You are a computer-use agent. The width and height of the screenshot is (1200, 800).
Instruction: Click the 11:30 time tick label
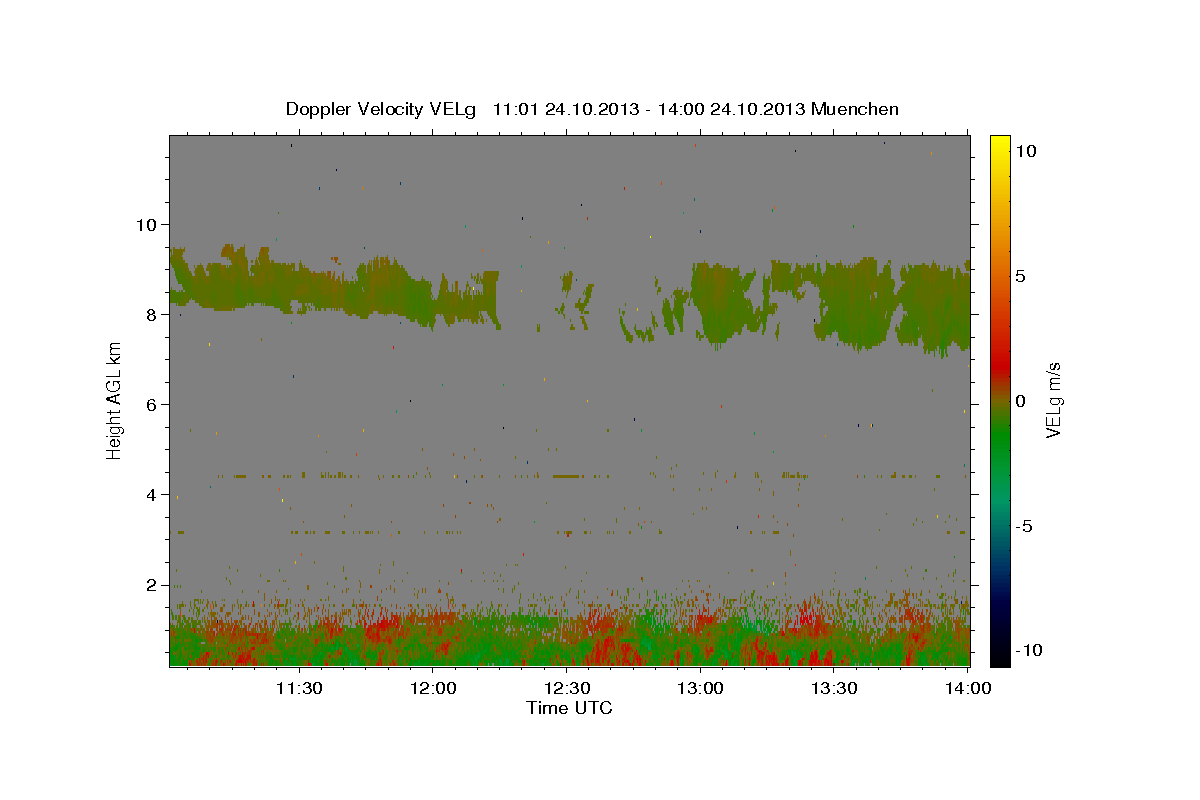click(x=299, y=688)
